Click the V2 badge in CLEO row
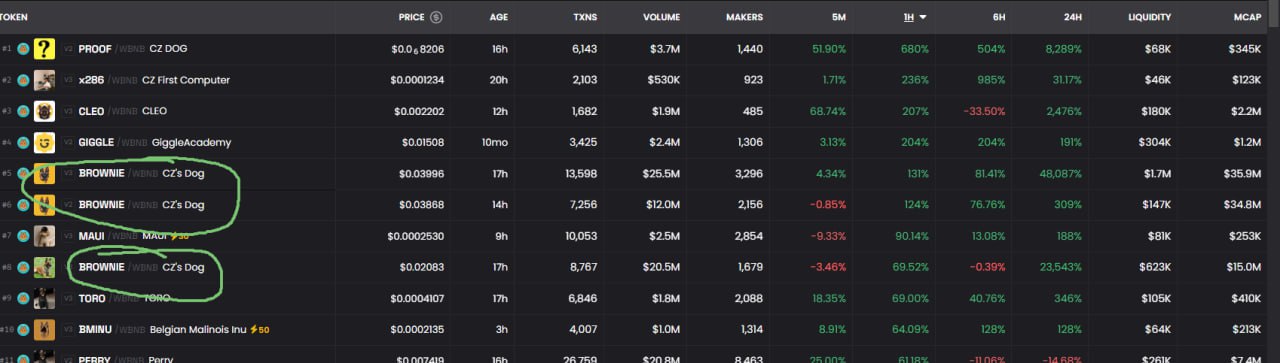This screenshot has height=363, width=1280. [68, 111]
